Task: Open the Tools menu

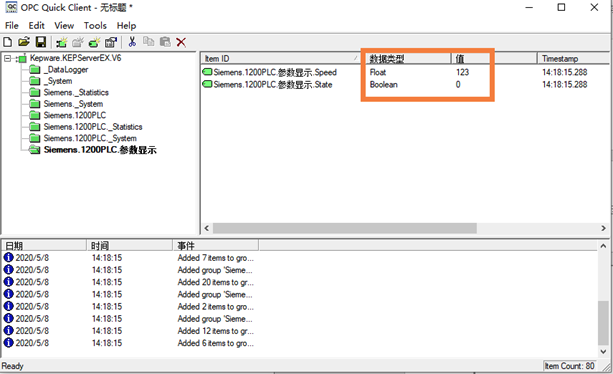Action: [95, 25]
